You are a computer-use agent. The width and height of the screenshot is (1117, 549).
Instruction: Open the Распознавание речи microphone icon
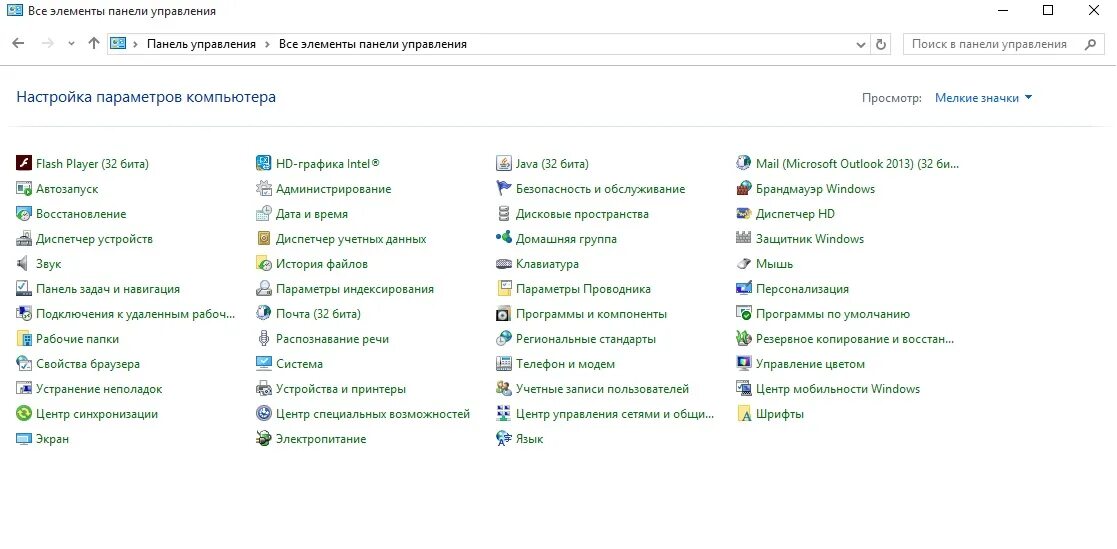pyautogui.click(x=264, y=339)
